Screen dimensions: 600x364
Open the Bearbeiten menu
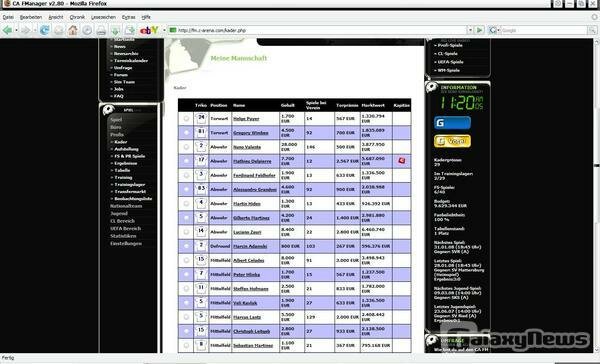pyautogui.click(x=31, y=17)
